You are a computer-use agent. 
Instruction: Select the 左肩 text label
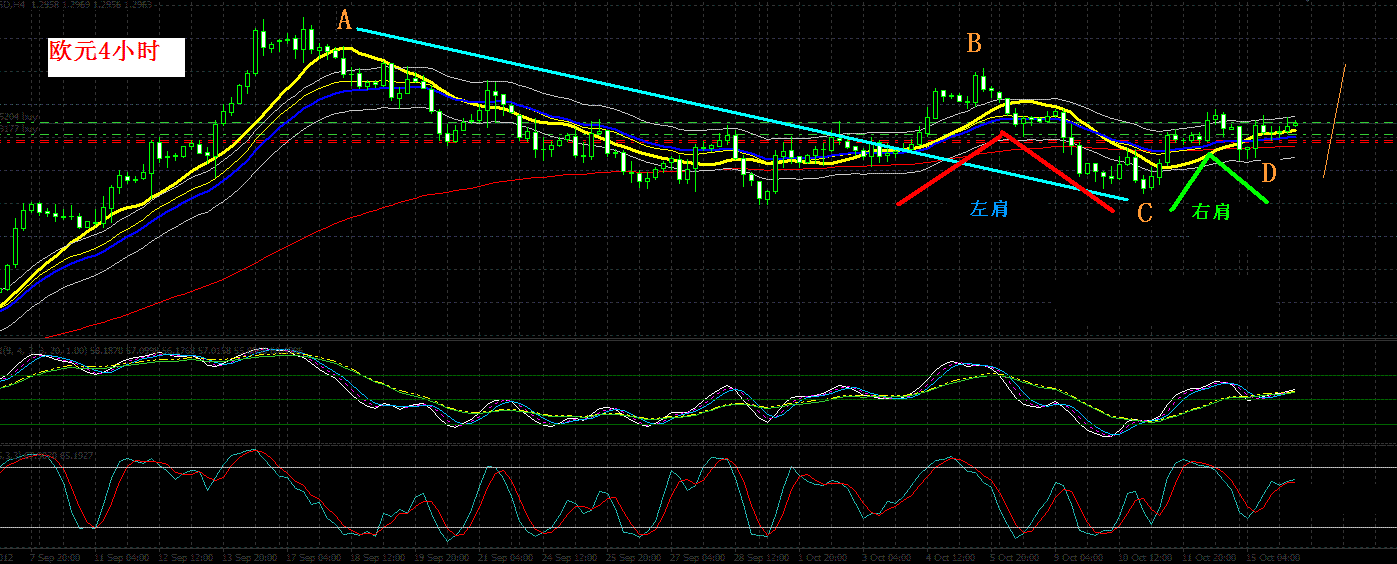click(987, 208)
